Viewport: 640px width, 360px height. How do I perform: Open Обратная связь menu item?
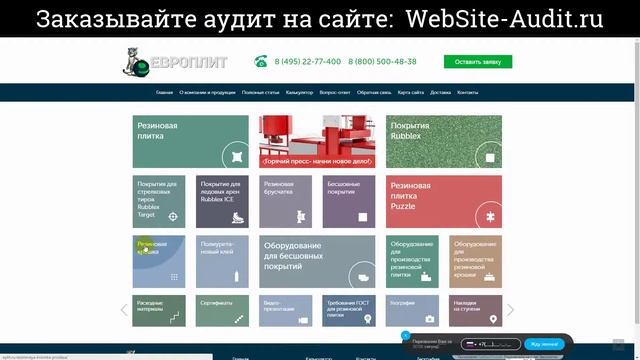[374, 93]
